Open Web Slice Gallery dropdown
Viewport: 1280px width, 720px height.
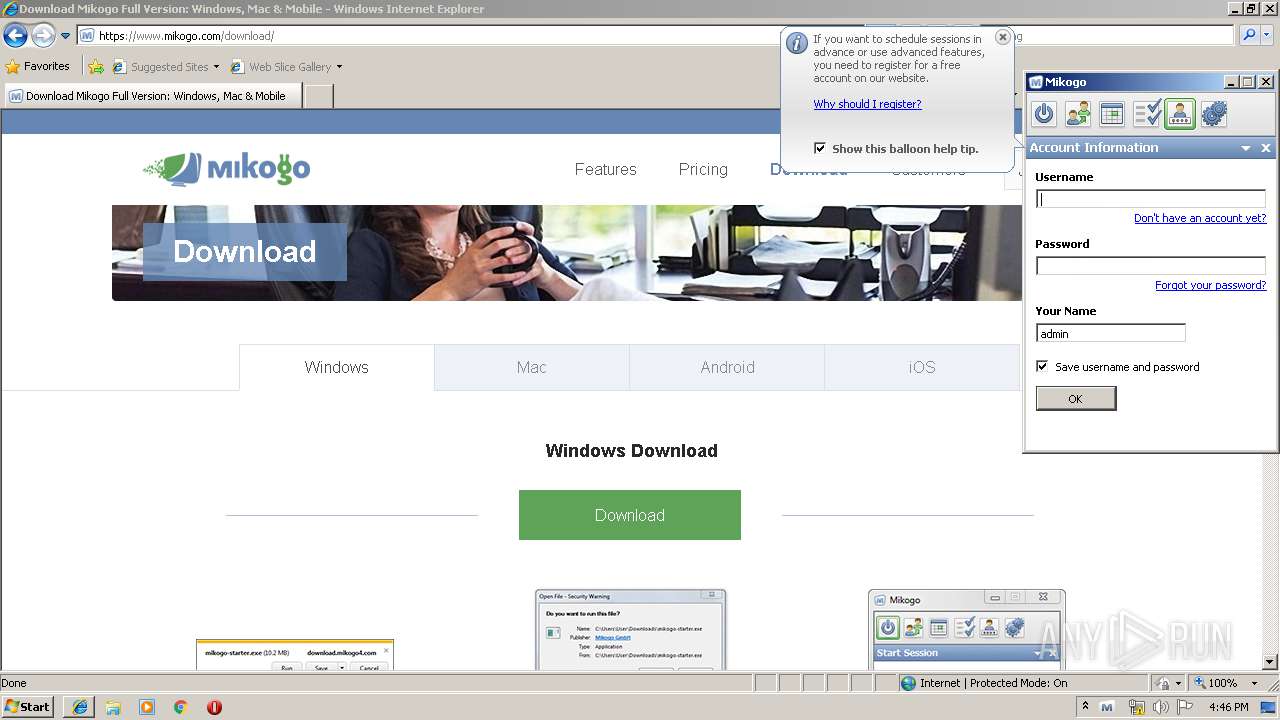[x=286, y=67]
